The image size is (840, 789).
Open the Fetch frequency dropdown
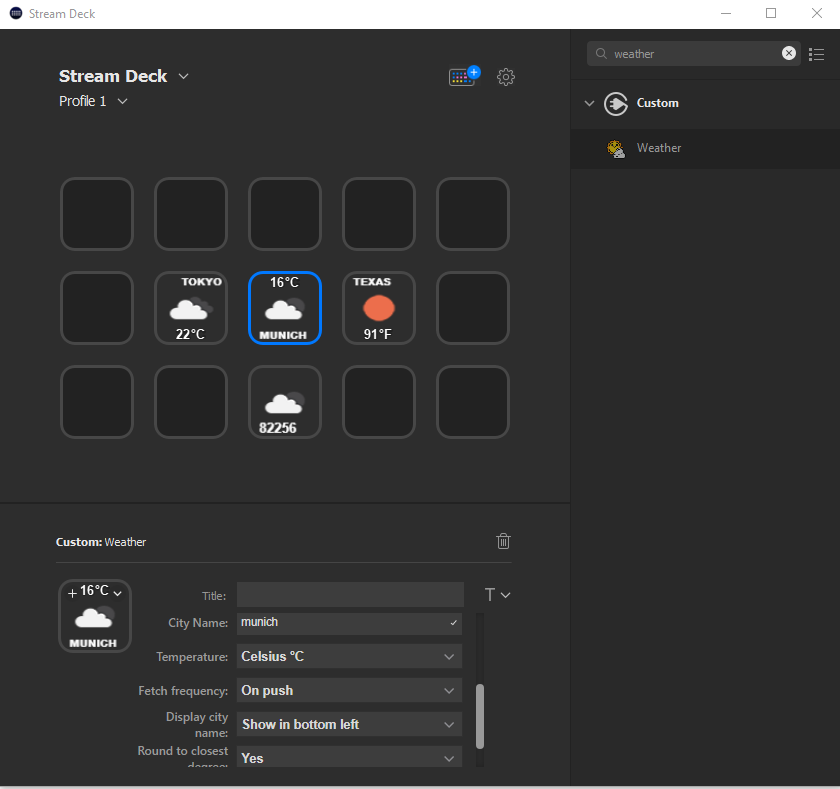pos(348,690)
